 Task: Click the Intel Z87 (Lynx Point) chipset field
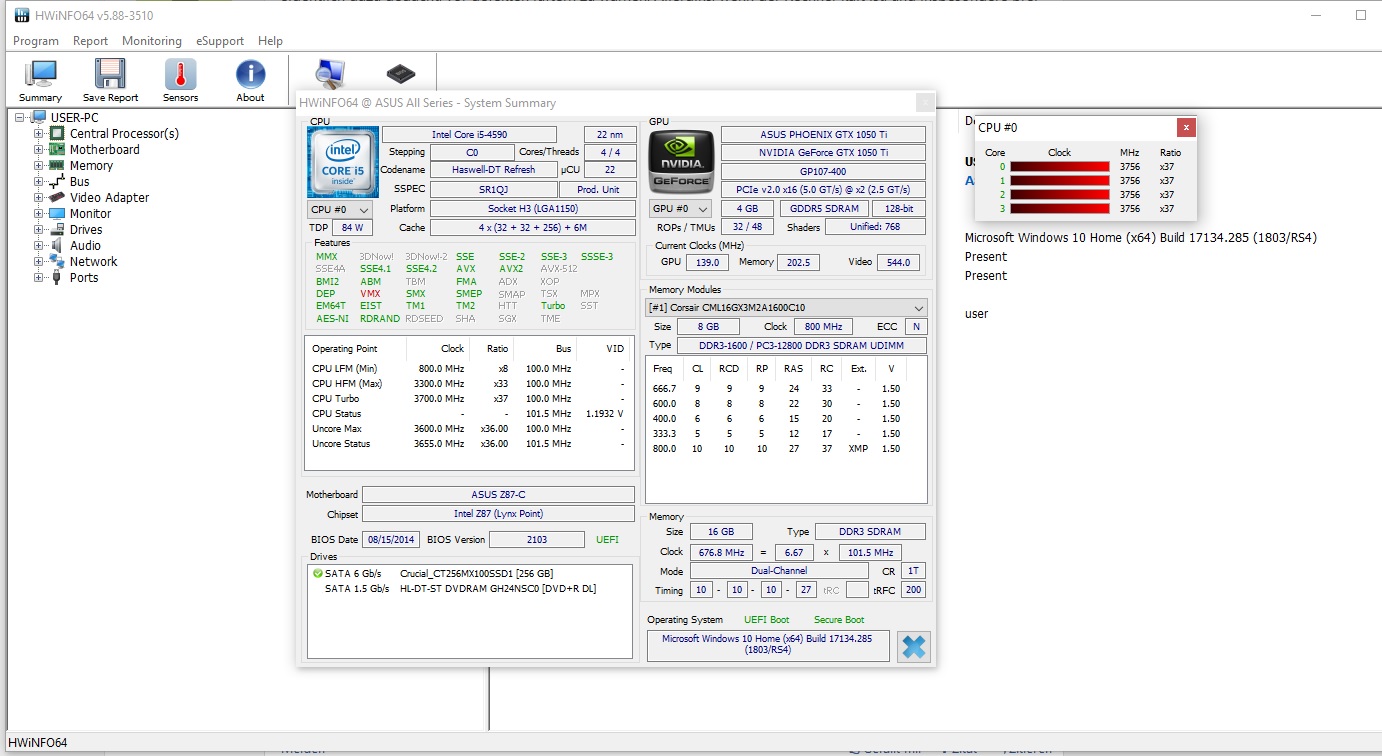click(498, 514)
